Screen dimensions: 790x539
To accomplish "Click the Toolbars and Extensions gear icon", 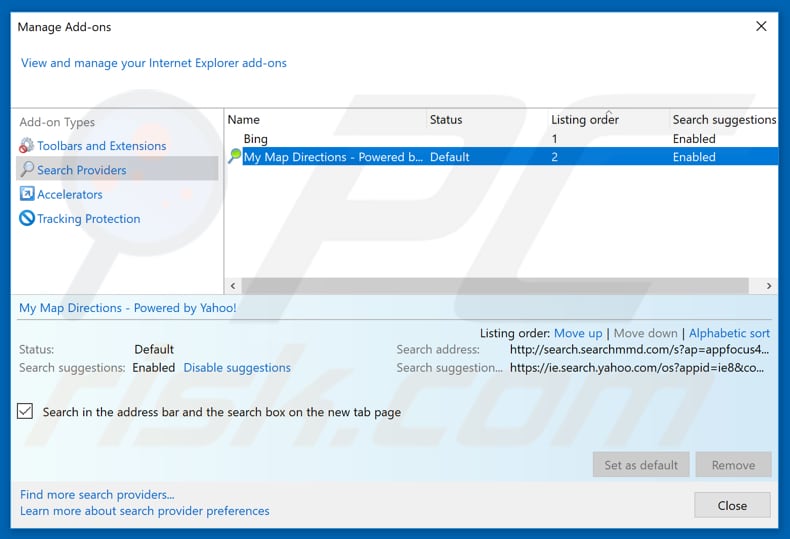I will (27, 146).
